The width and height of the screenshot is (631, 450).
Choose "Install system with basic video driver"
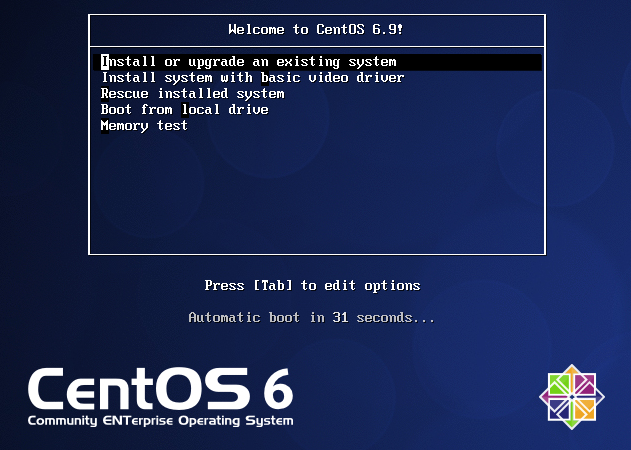click(x=252, y=78)
